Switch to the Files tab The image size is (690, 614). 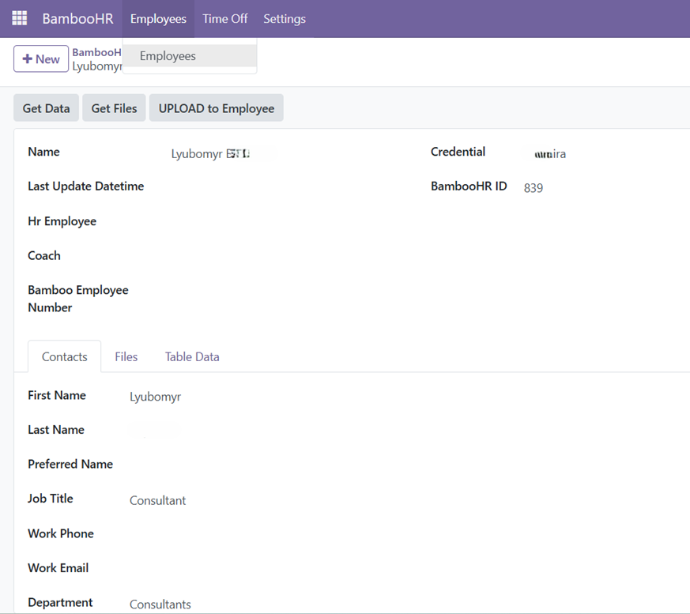coord(126,357)
